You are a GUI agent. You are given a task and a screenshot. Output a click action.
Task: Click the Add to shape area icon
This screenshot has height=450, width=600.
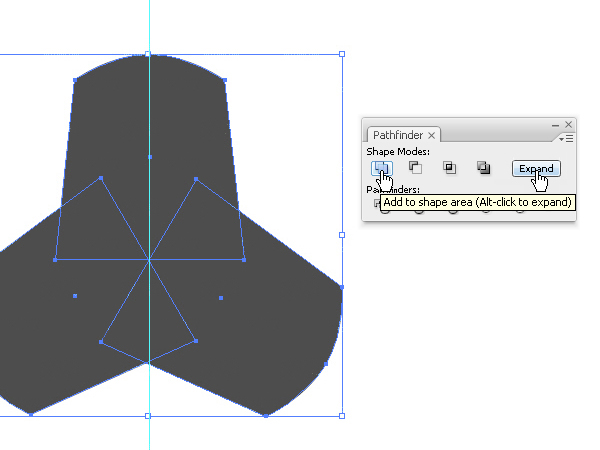(381, 168)
